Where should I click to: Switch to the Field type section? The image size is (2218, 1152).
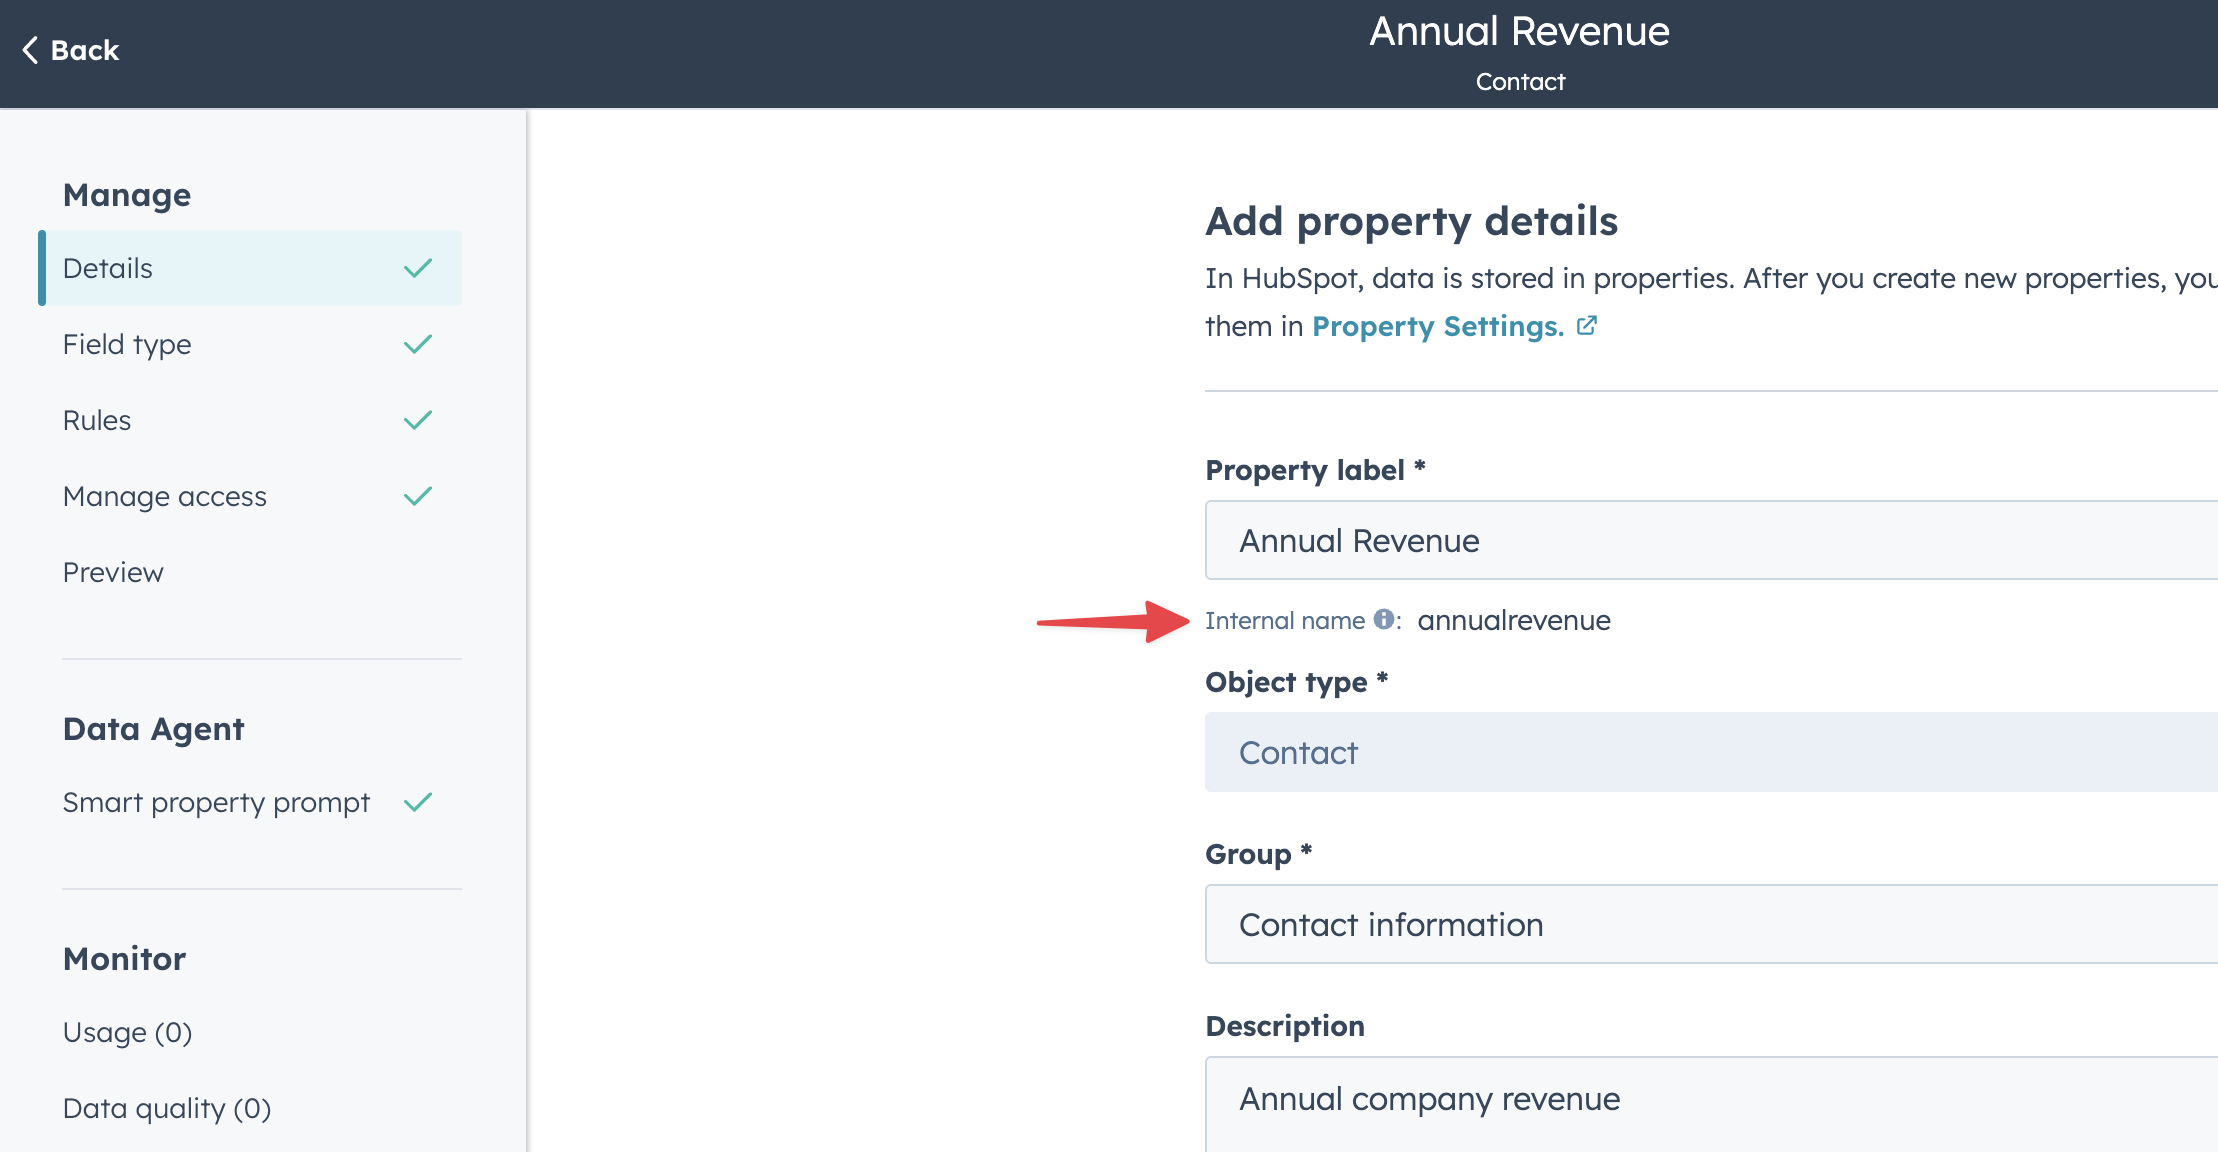[127, 344]
